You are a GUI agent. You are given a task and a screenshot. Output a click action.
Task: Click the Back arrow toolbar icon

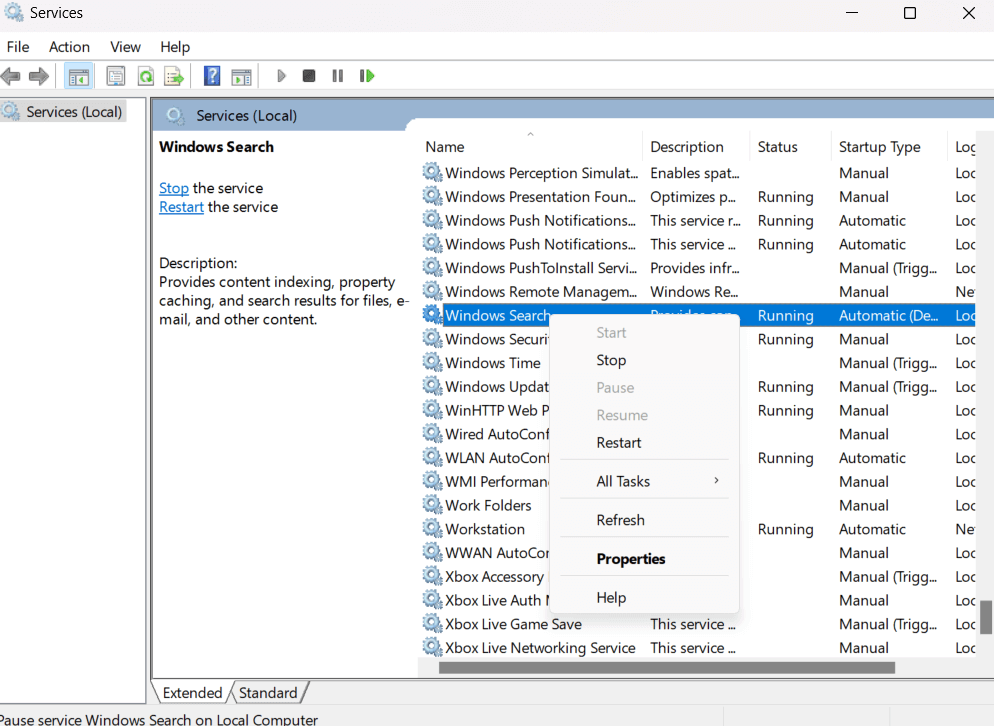pos(11,77)
